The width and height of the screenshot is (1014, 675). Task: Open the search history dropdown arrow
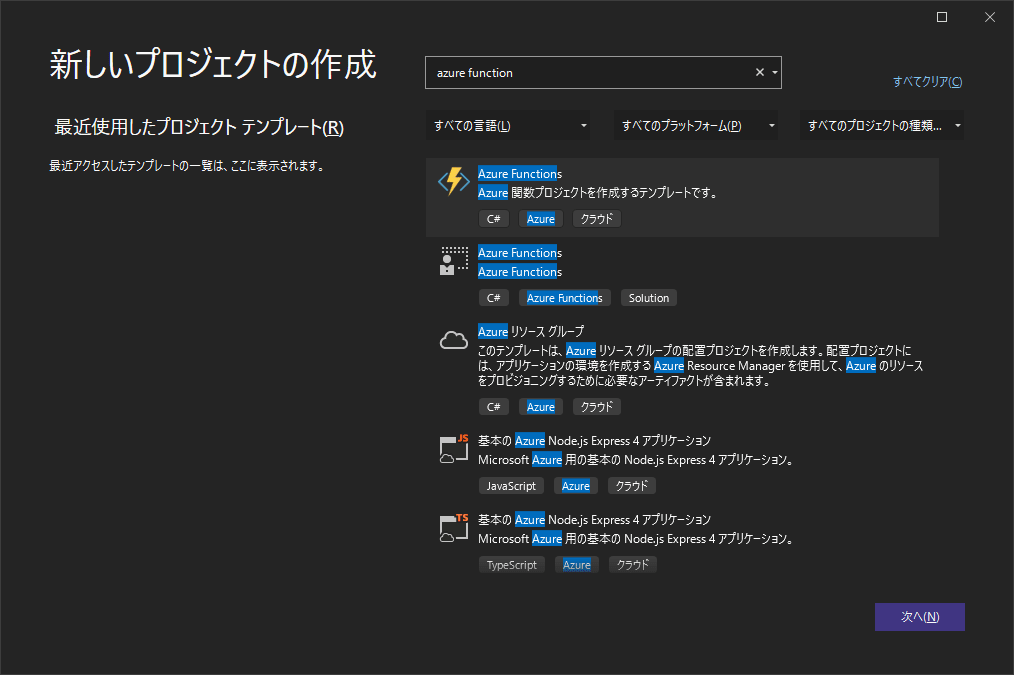point(775,72)
